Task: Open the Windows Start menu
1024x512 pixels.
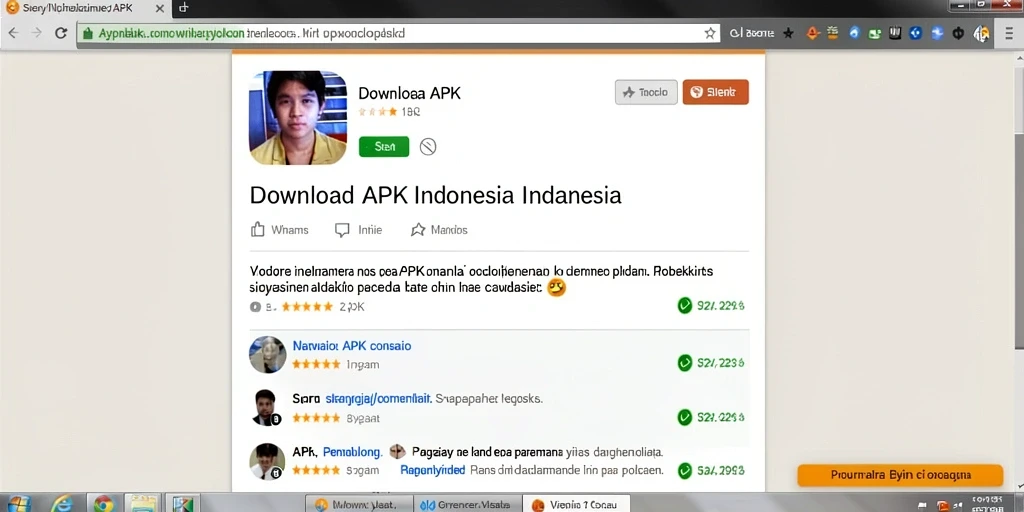Action: coord(19,504)
